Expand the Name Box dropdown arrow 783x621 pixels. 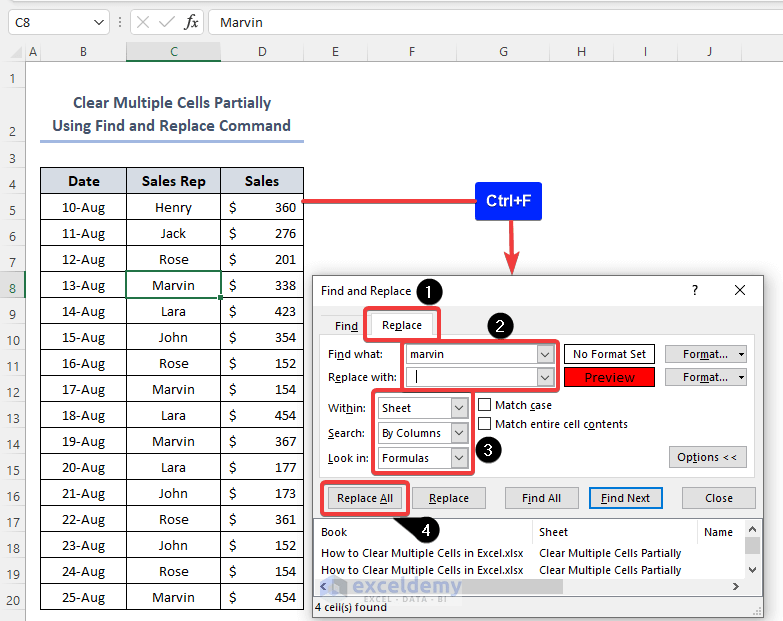(x=99, y=22)
